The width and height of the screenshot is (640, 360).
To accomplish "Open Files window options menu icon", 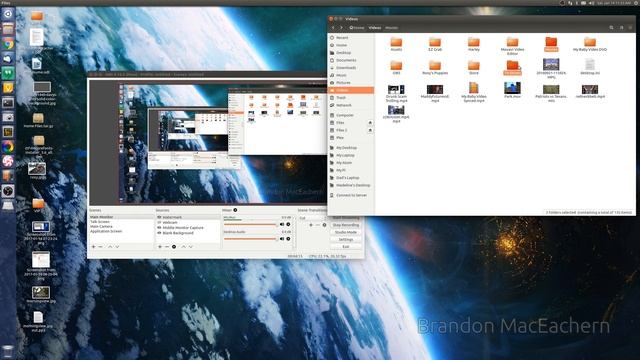I will pyautogui.click(x=630, y=28).
